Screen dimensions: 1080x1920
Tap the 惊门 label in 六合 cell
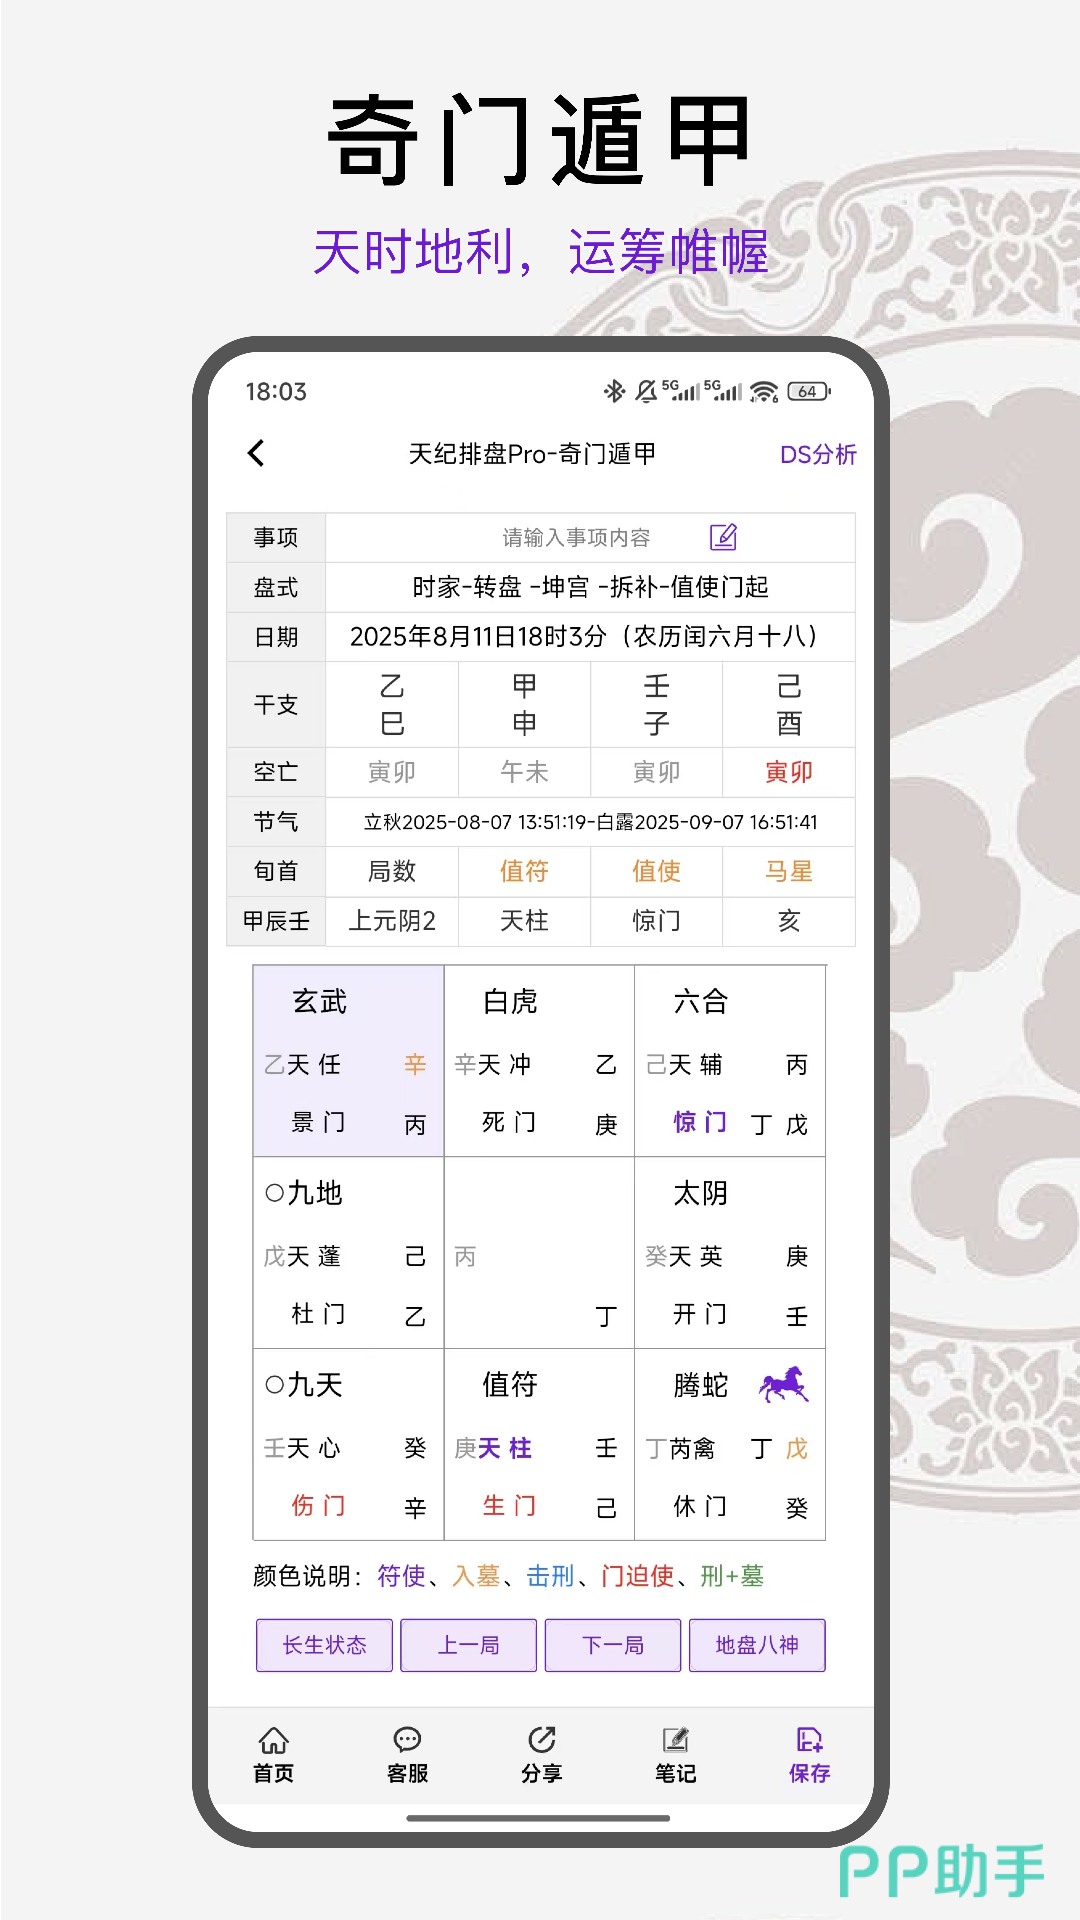pyautogui.click(x=700, y=1122)
